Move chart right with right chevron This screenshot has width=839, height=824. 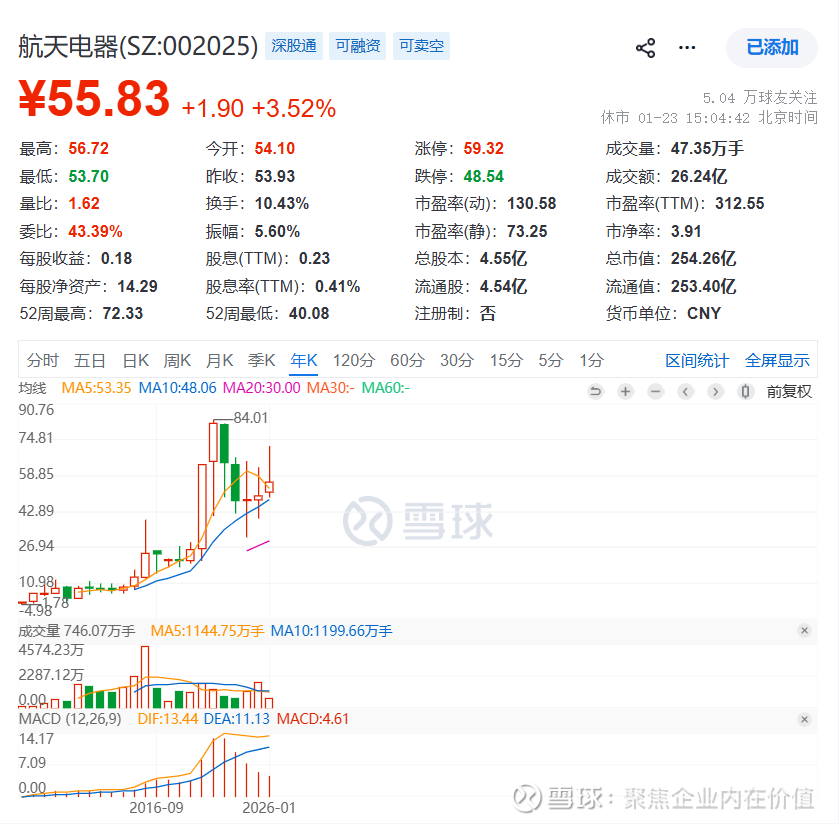click(715, 392)
